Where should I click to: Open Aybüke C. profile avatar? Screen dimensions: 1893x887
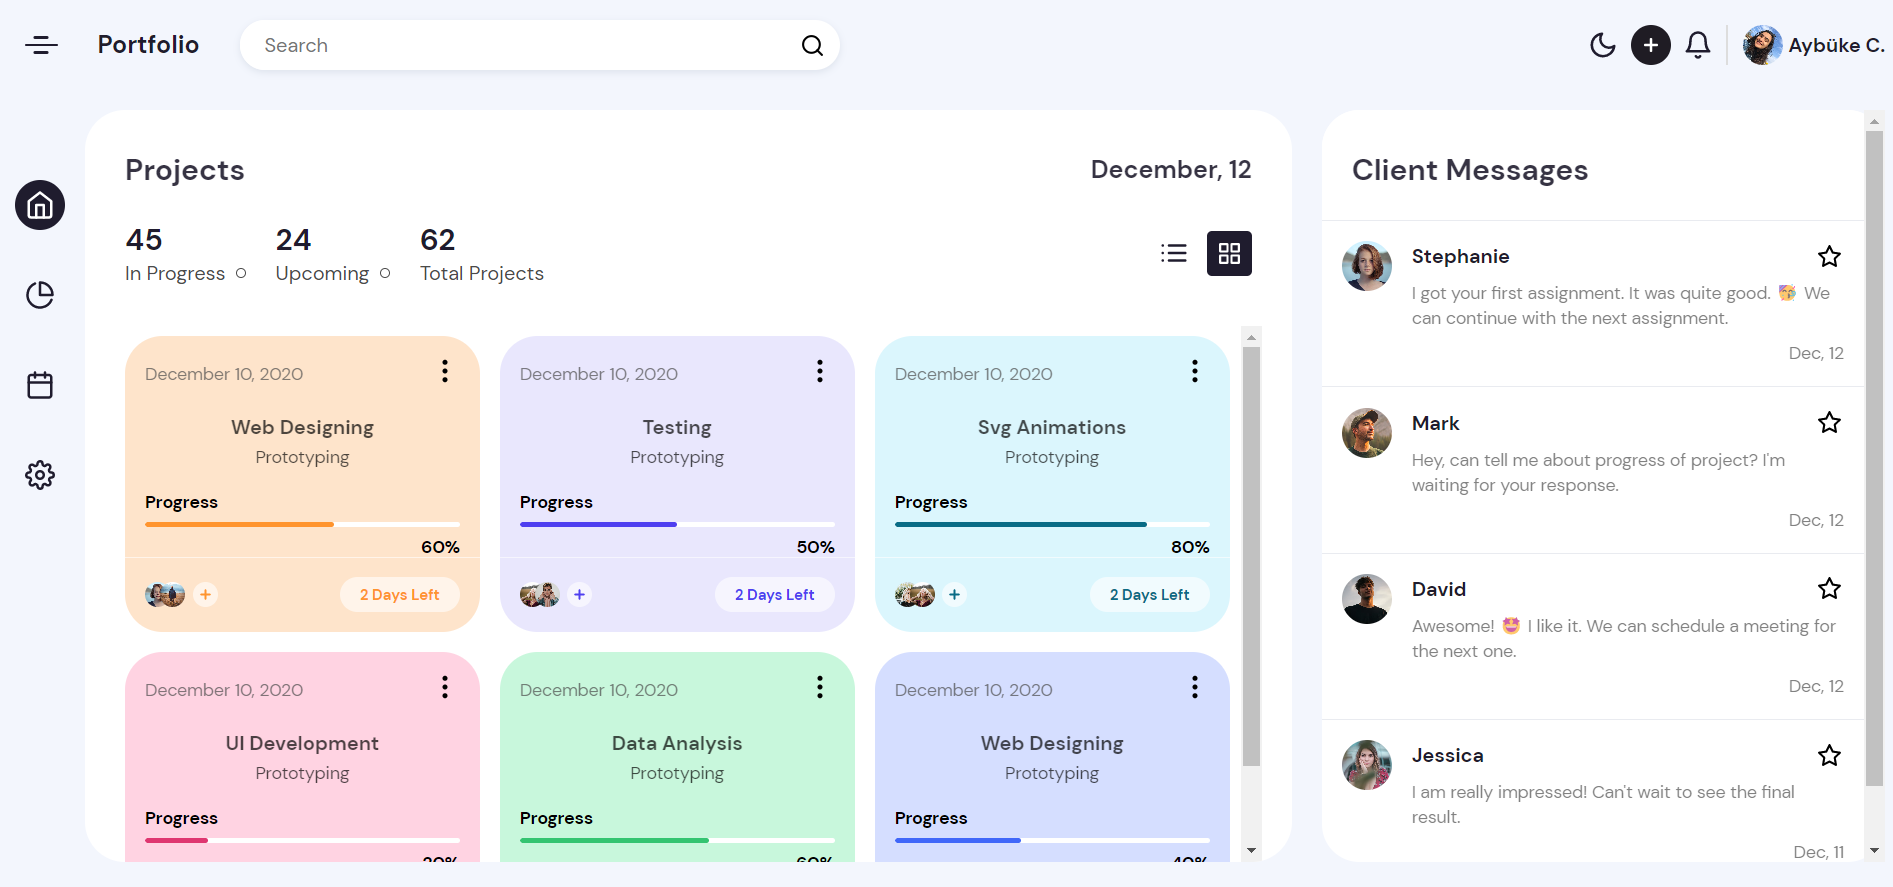(1762, 45)
